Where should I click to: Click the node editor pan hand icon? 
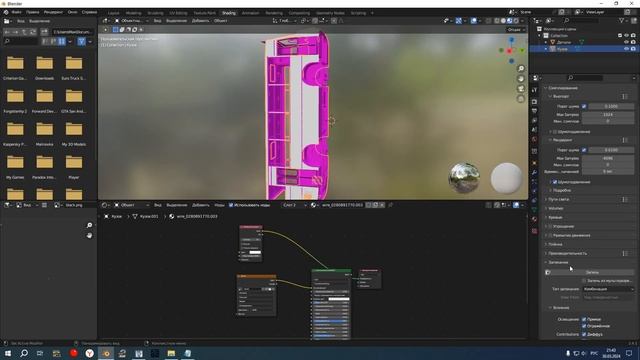pos(89,236)
